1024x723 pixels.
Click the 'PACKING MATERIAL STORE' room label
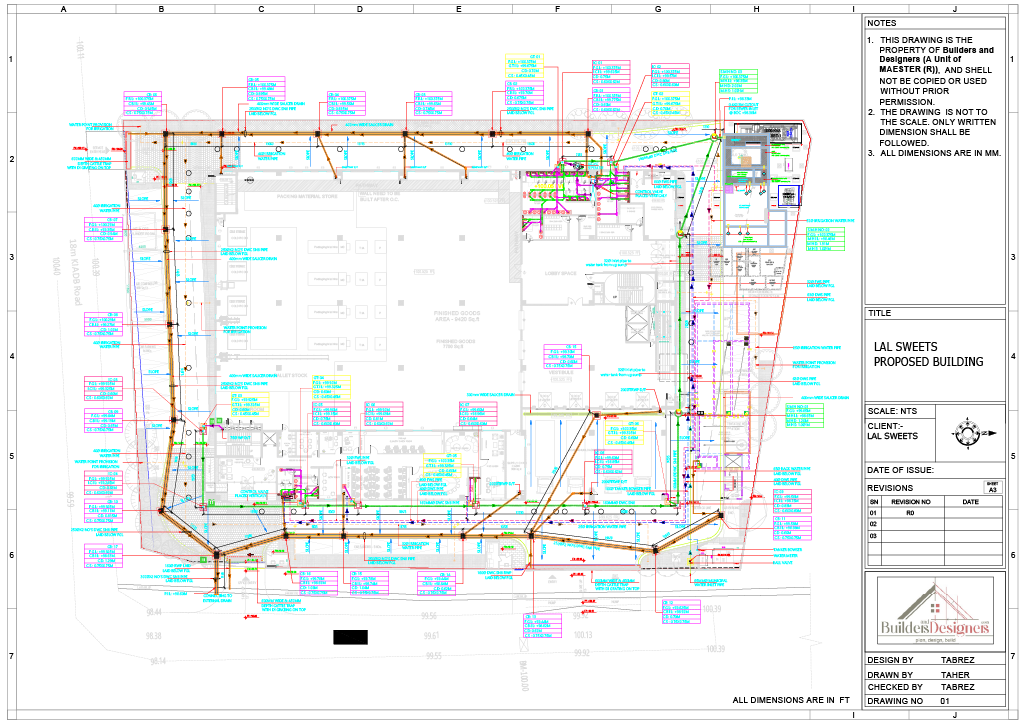(x=308, y=196)
